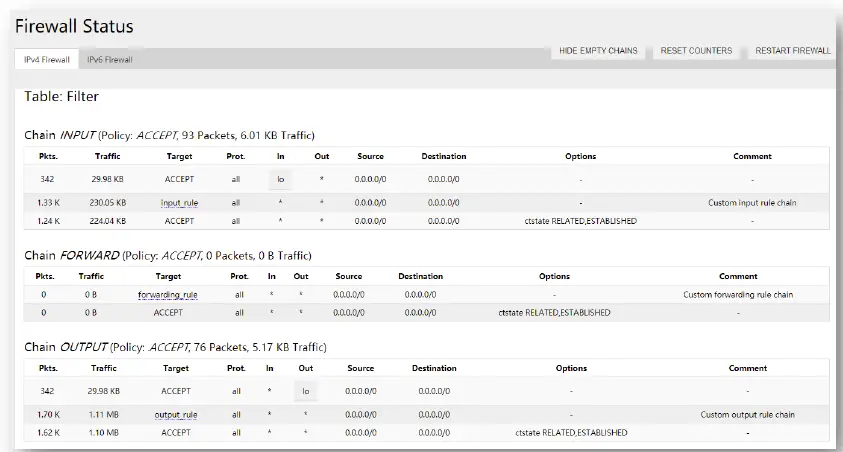Select the Table: Filter heading

click(x=62, y=97)
